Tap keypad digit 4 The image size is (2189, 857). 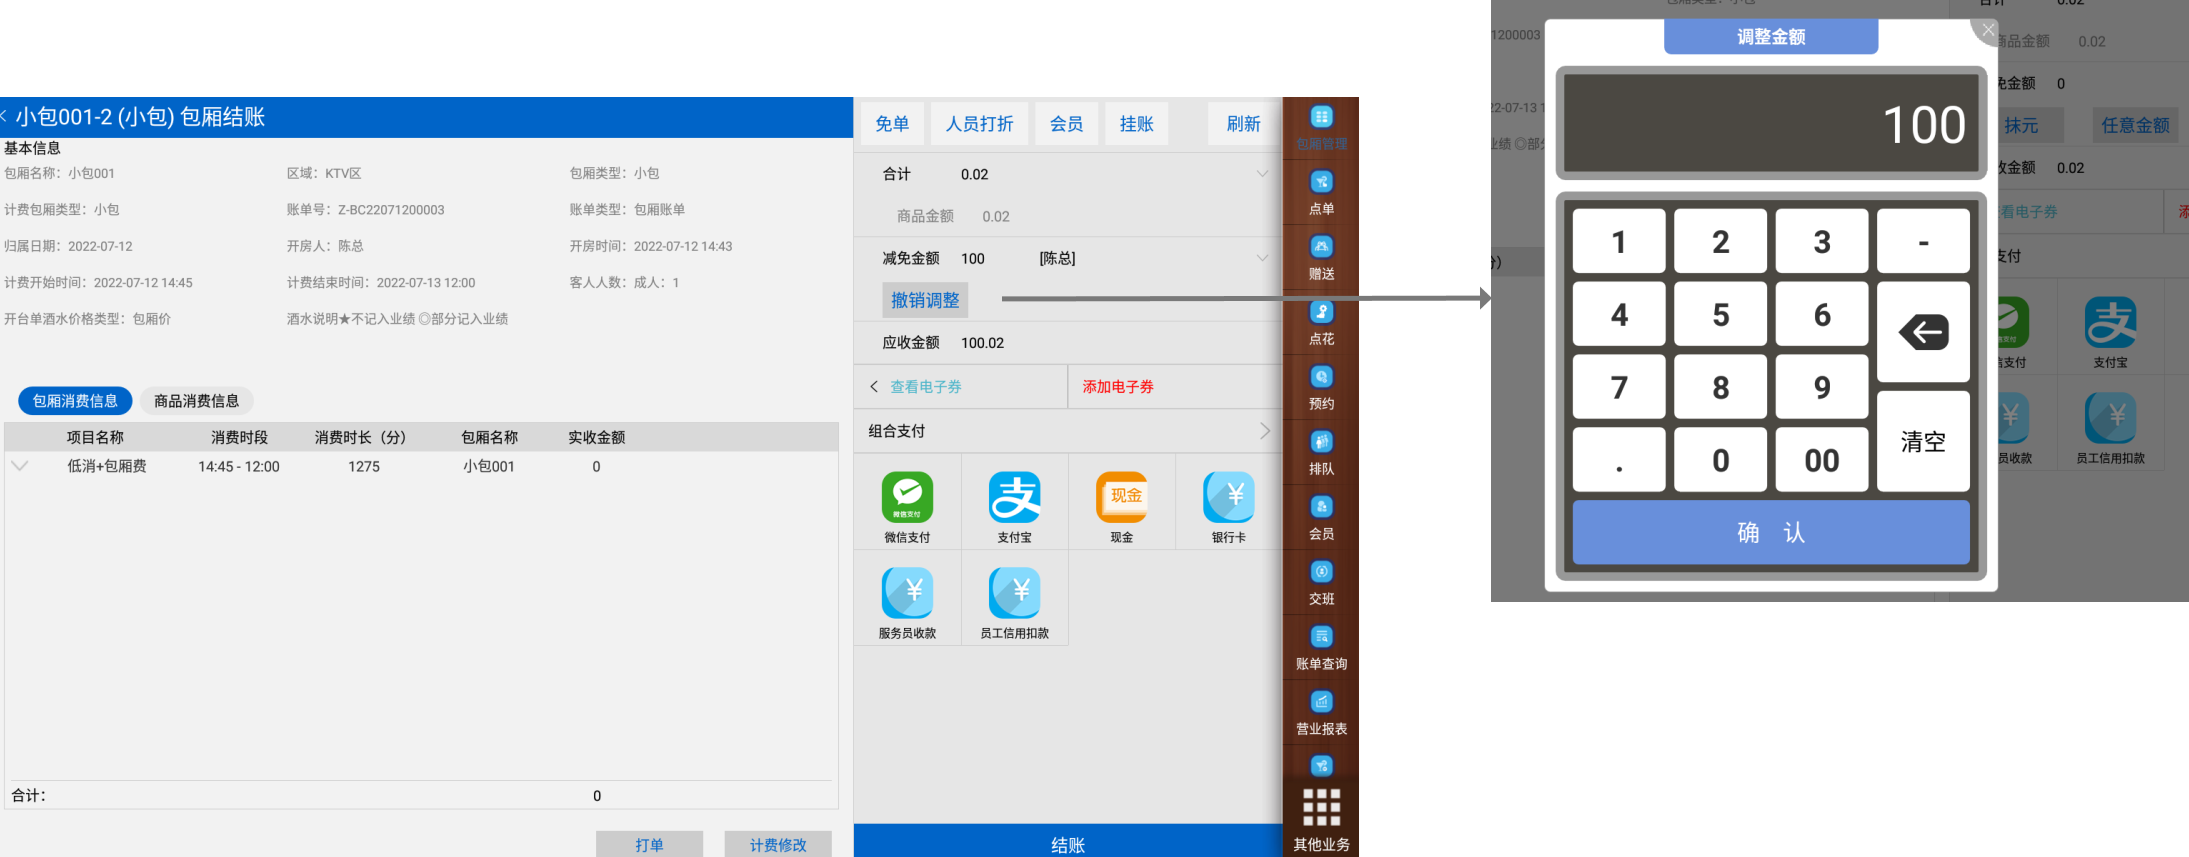click(x=1619, y=314)
